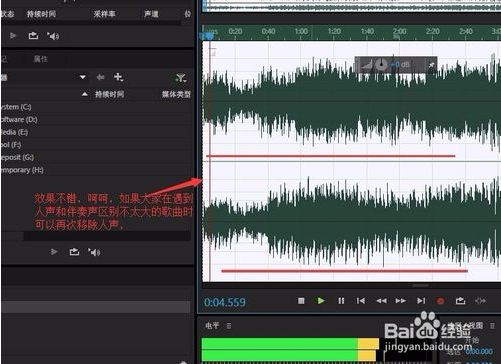Toggle auto-play speaker icon in upper Files panel
Image resolution: width=501 pixels, height=364 pixels.
coord(53,36)
